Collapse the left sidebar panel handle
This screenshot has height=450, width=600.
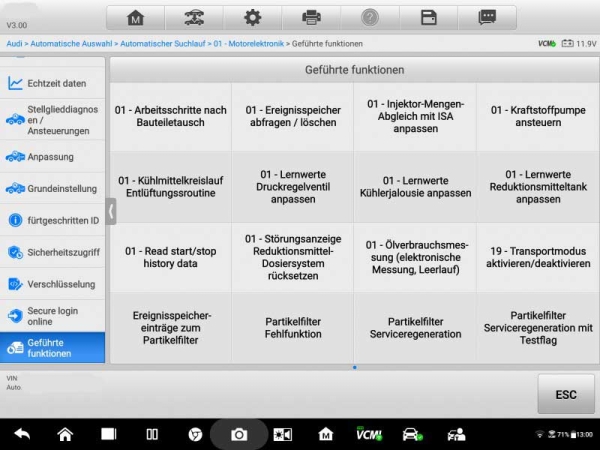pos(111,211)
